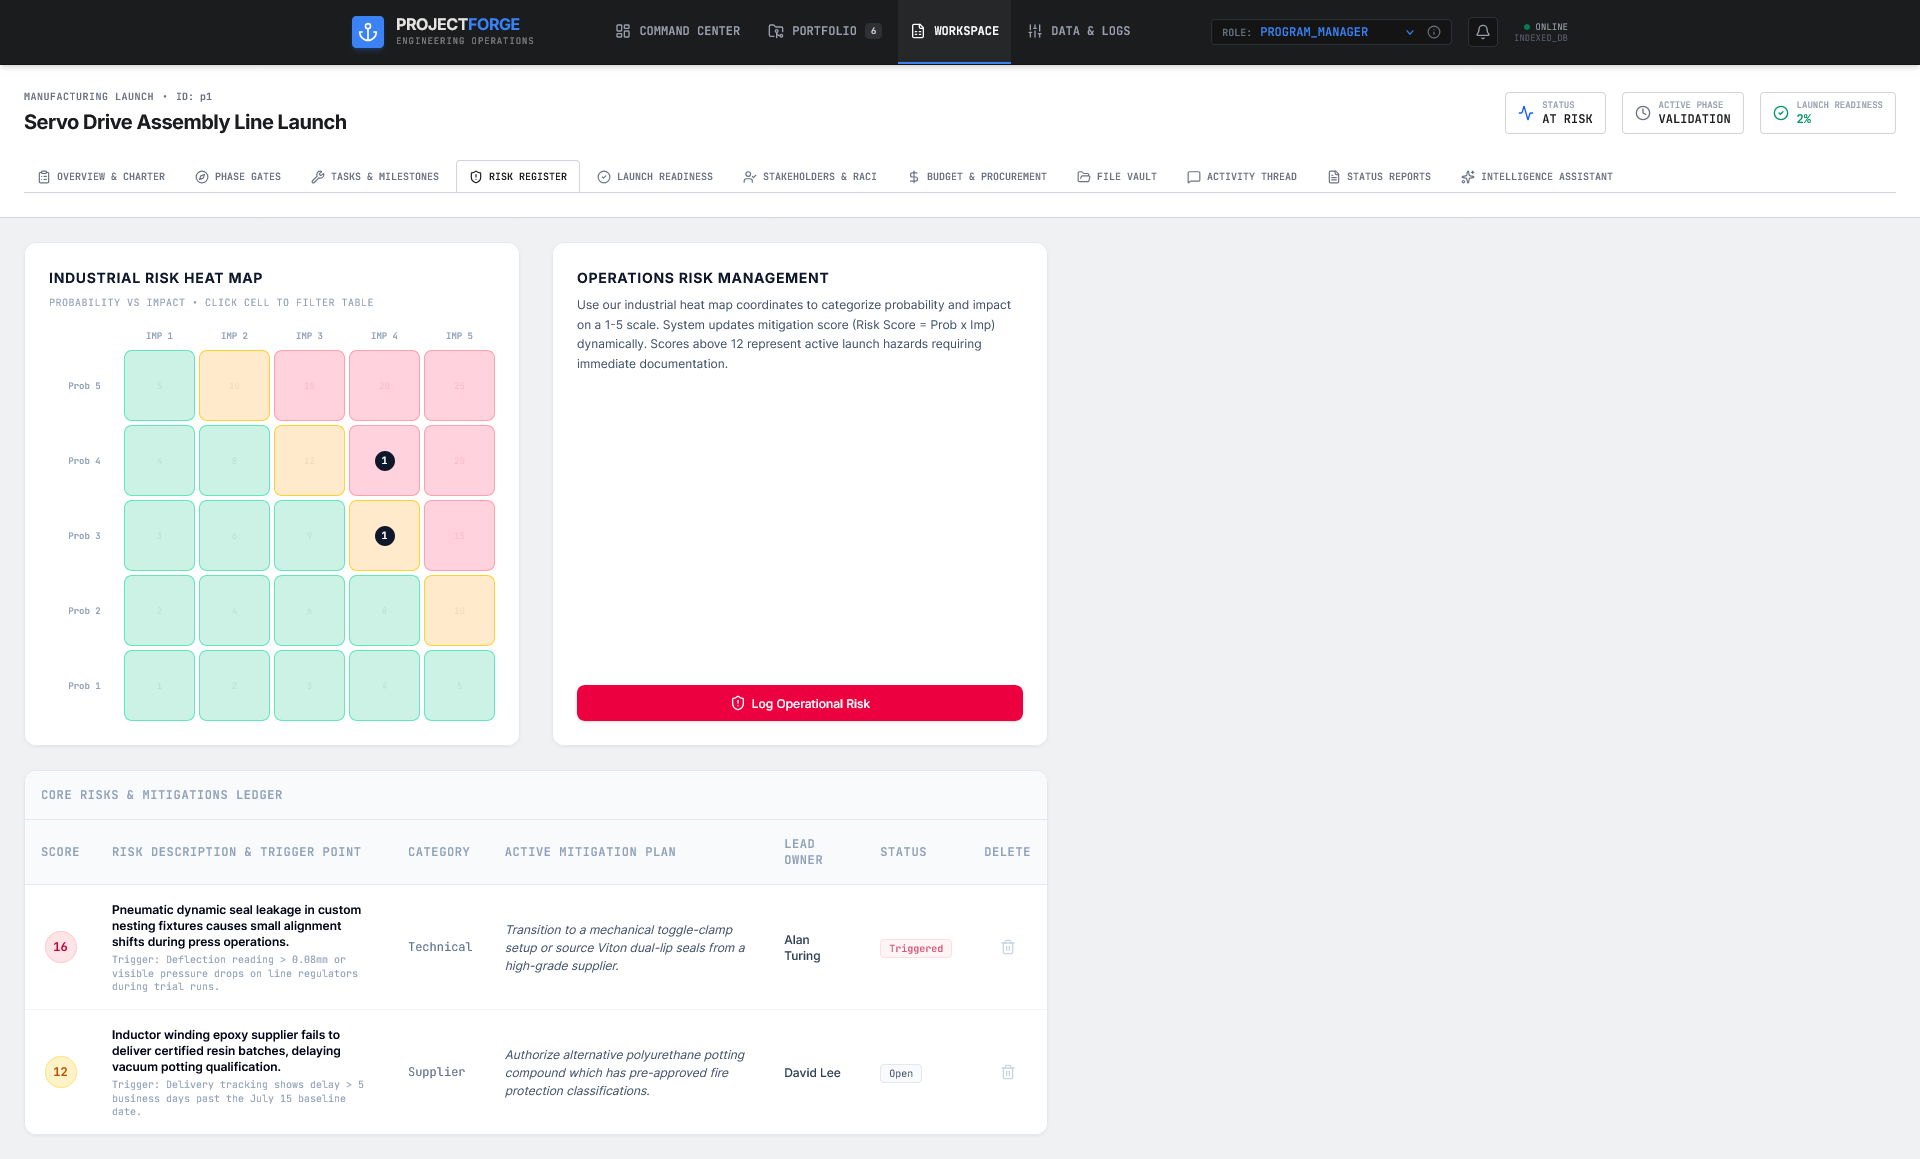Switch to Overview & Charter tab
The image size is (1920, 1159).
[101, 177]
